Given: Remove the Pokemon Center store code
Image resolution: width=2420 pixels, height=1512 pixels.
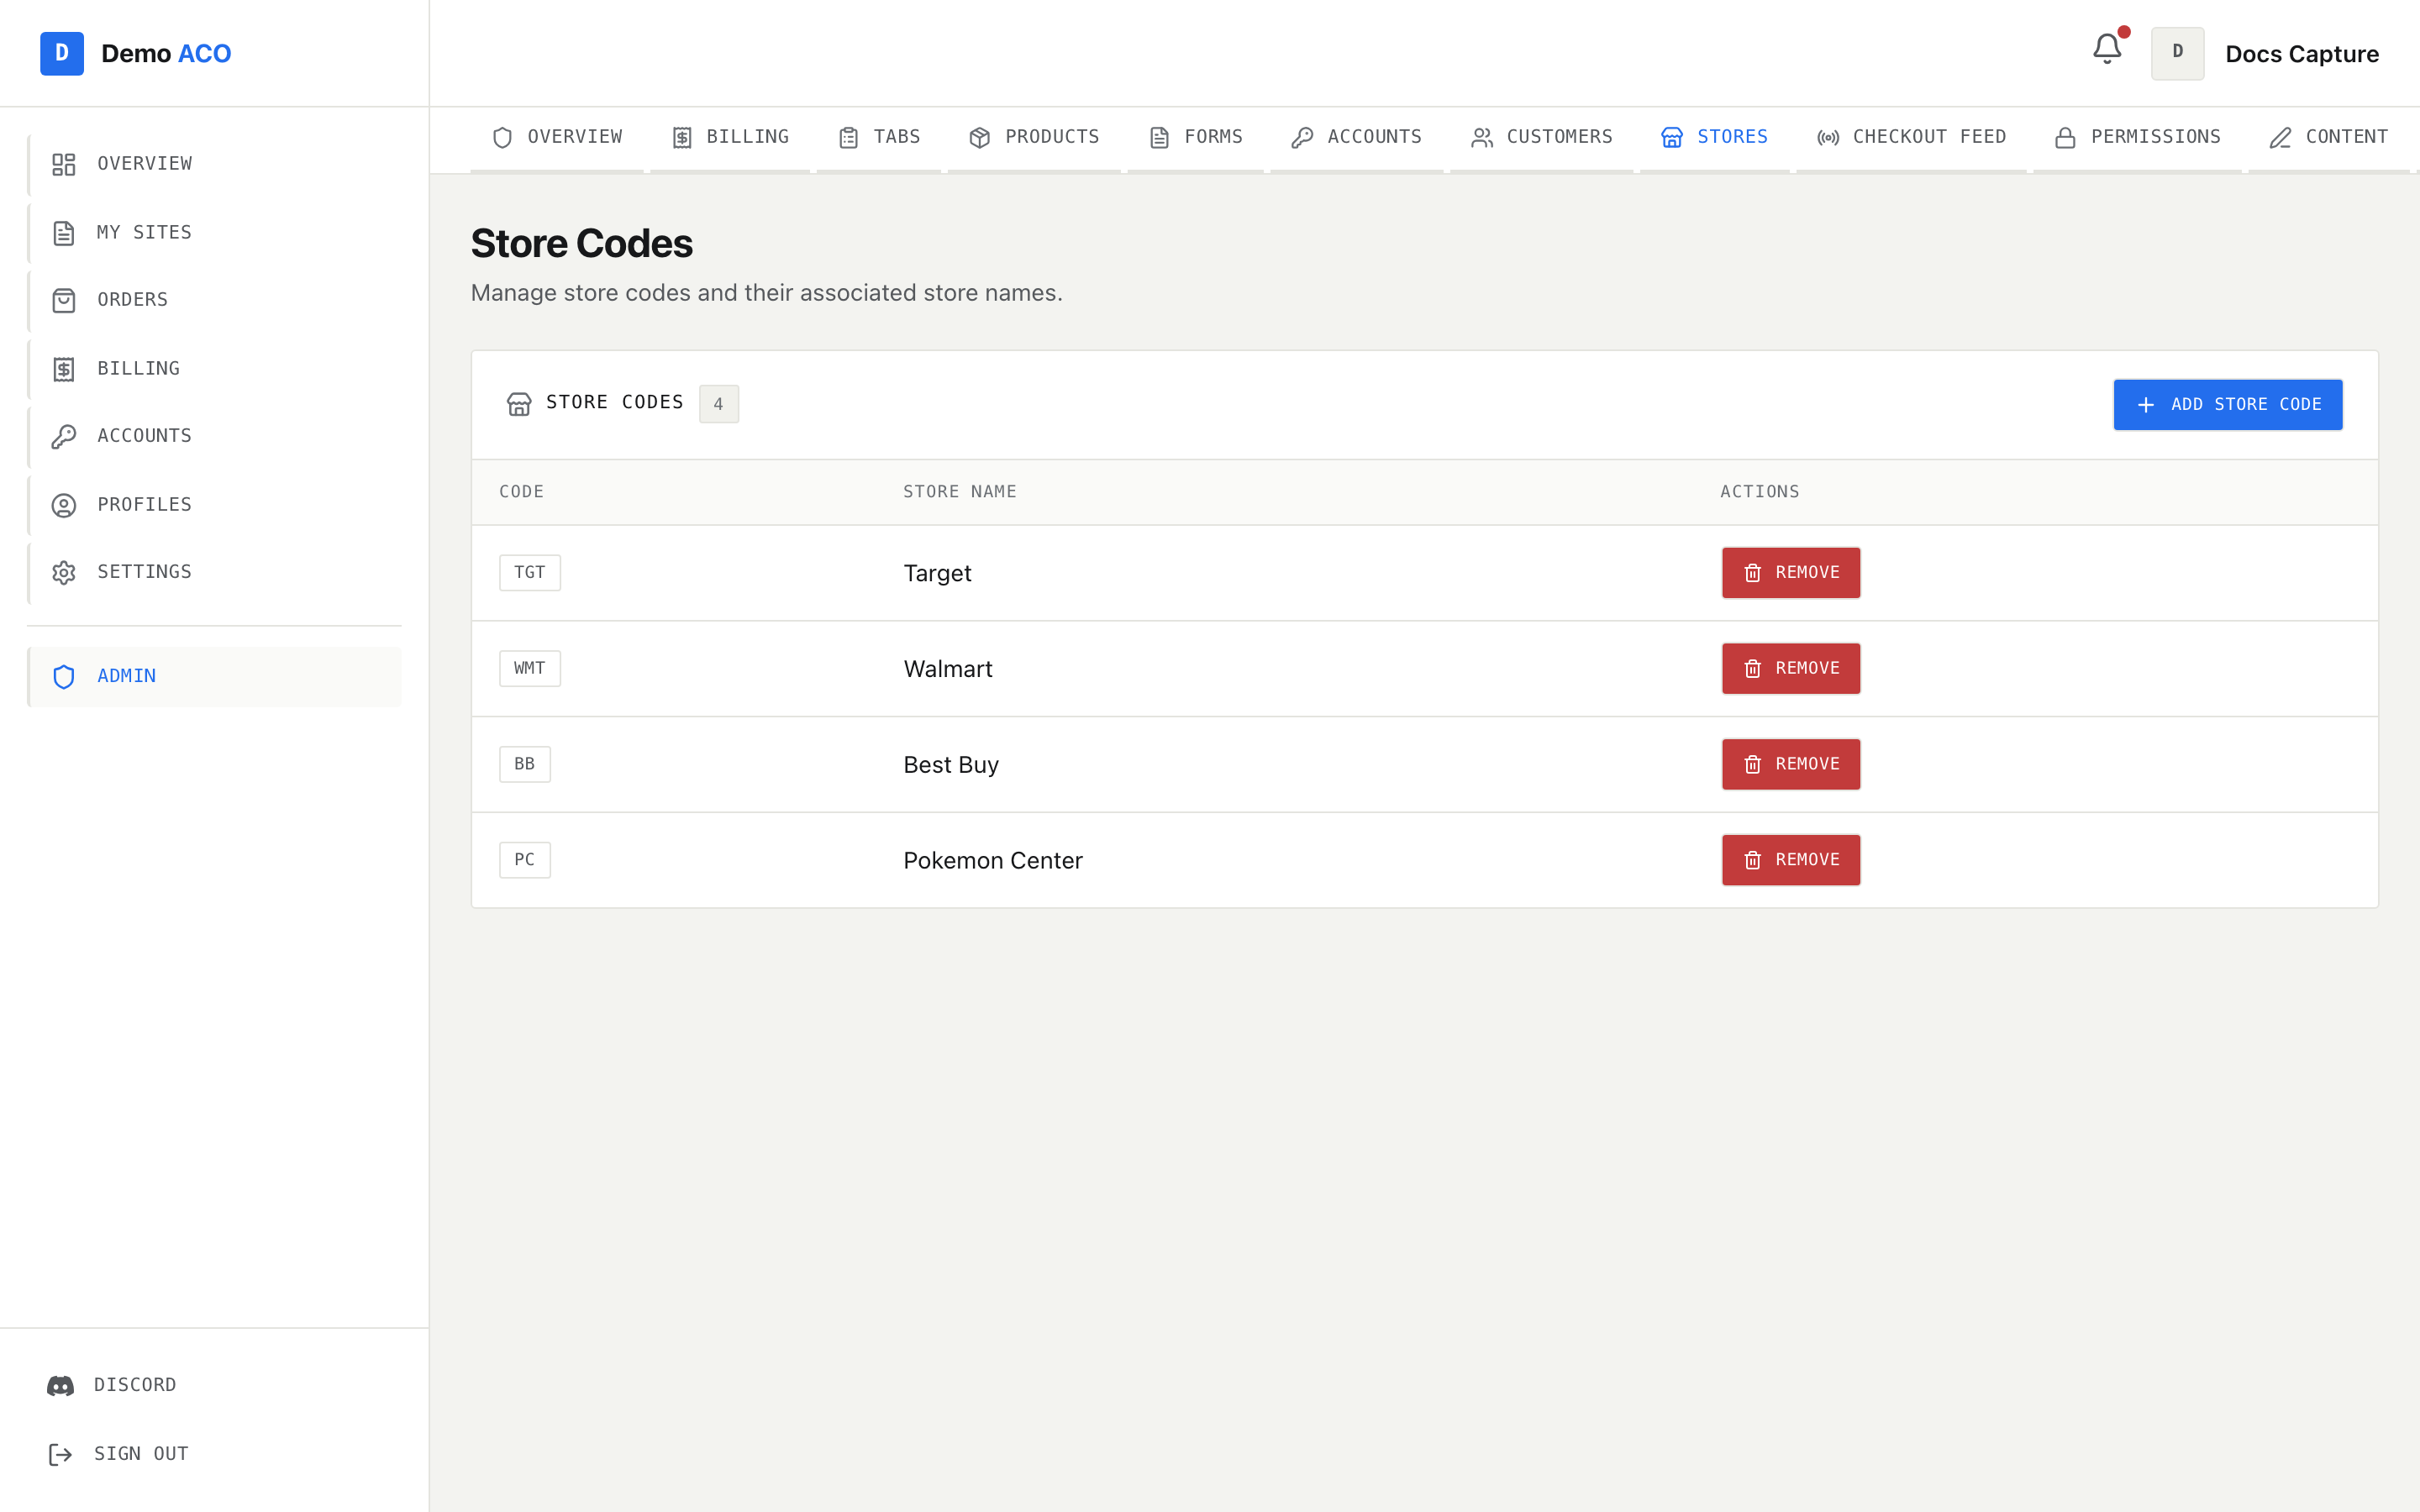Looking at the screenshot, I should pyautogui.click(x=1790, y=860).
